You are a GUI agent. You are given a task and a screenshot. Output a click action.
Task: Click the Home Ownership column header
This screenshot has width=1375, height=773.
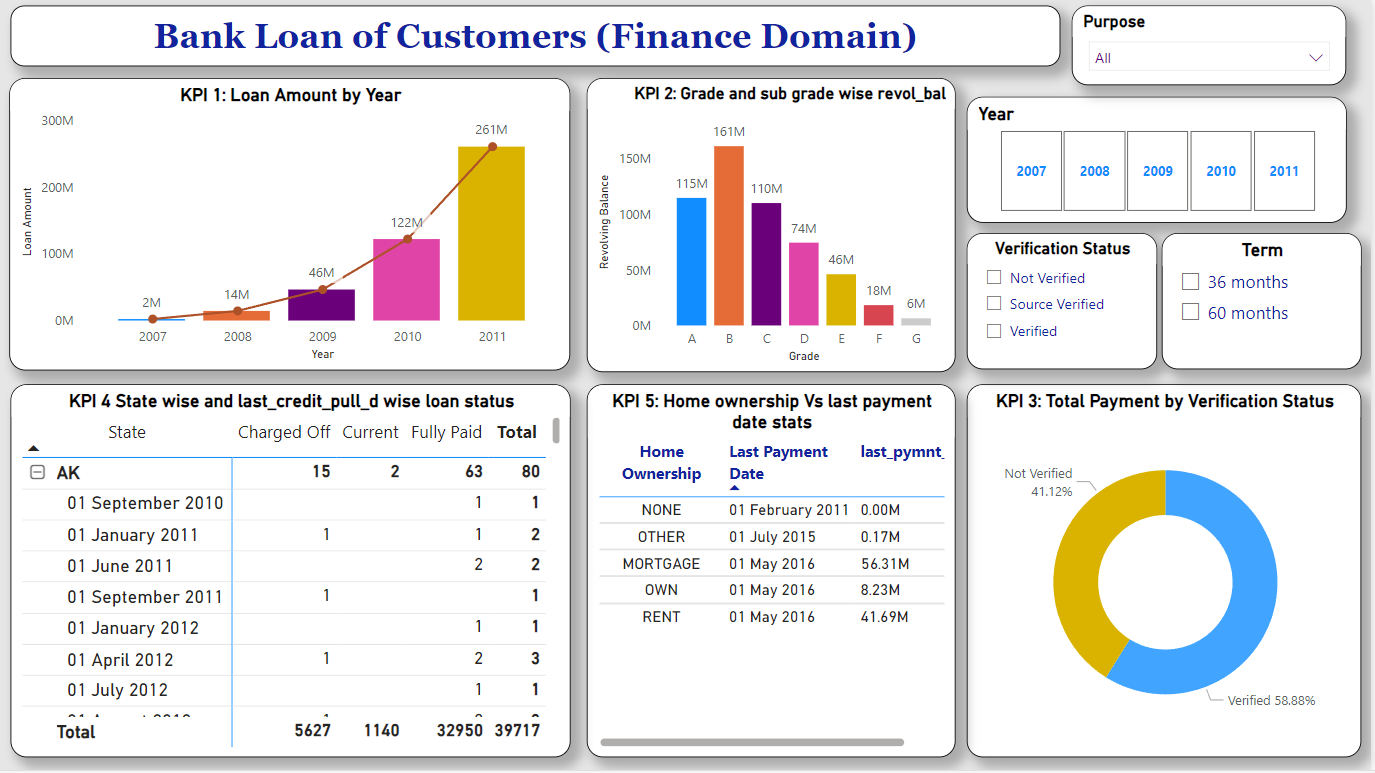click(x=661, y=463)
